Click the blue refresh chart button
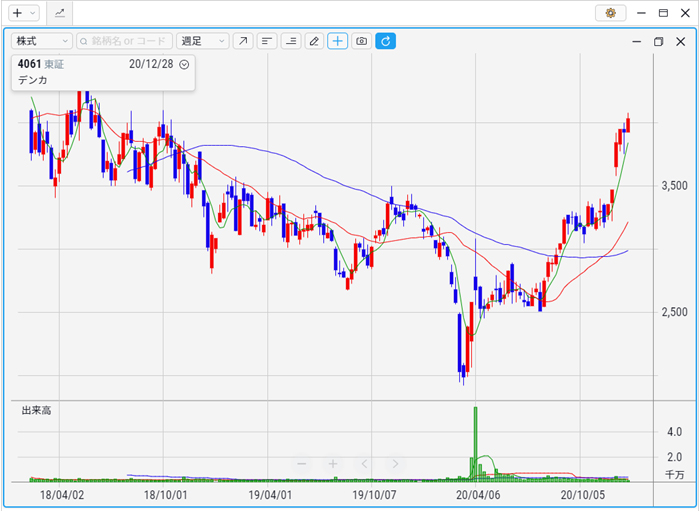The width and height of the screenshot is (700, 512). coord(386,41)
